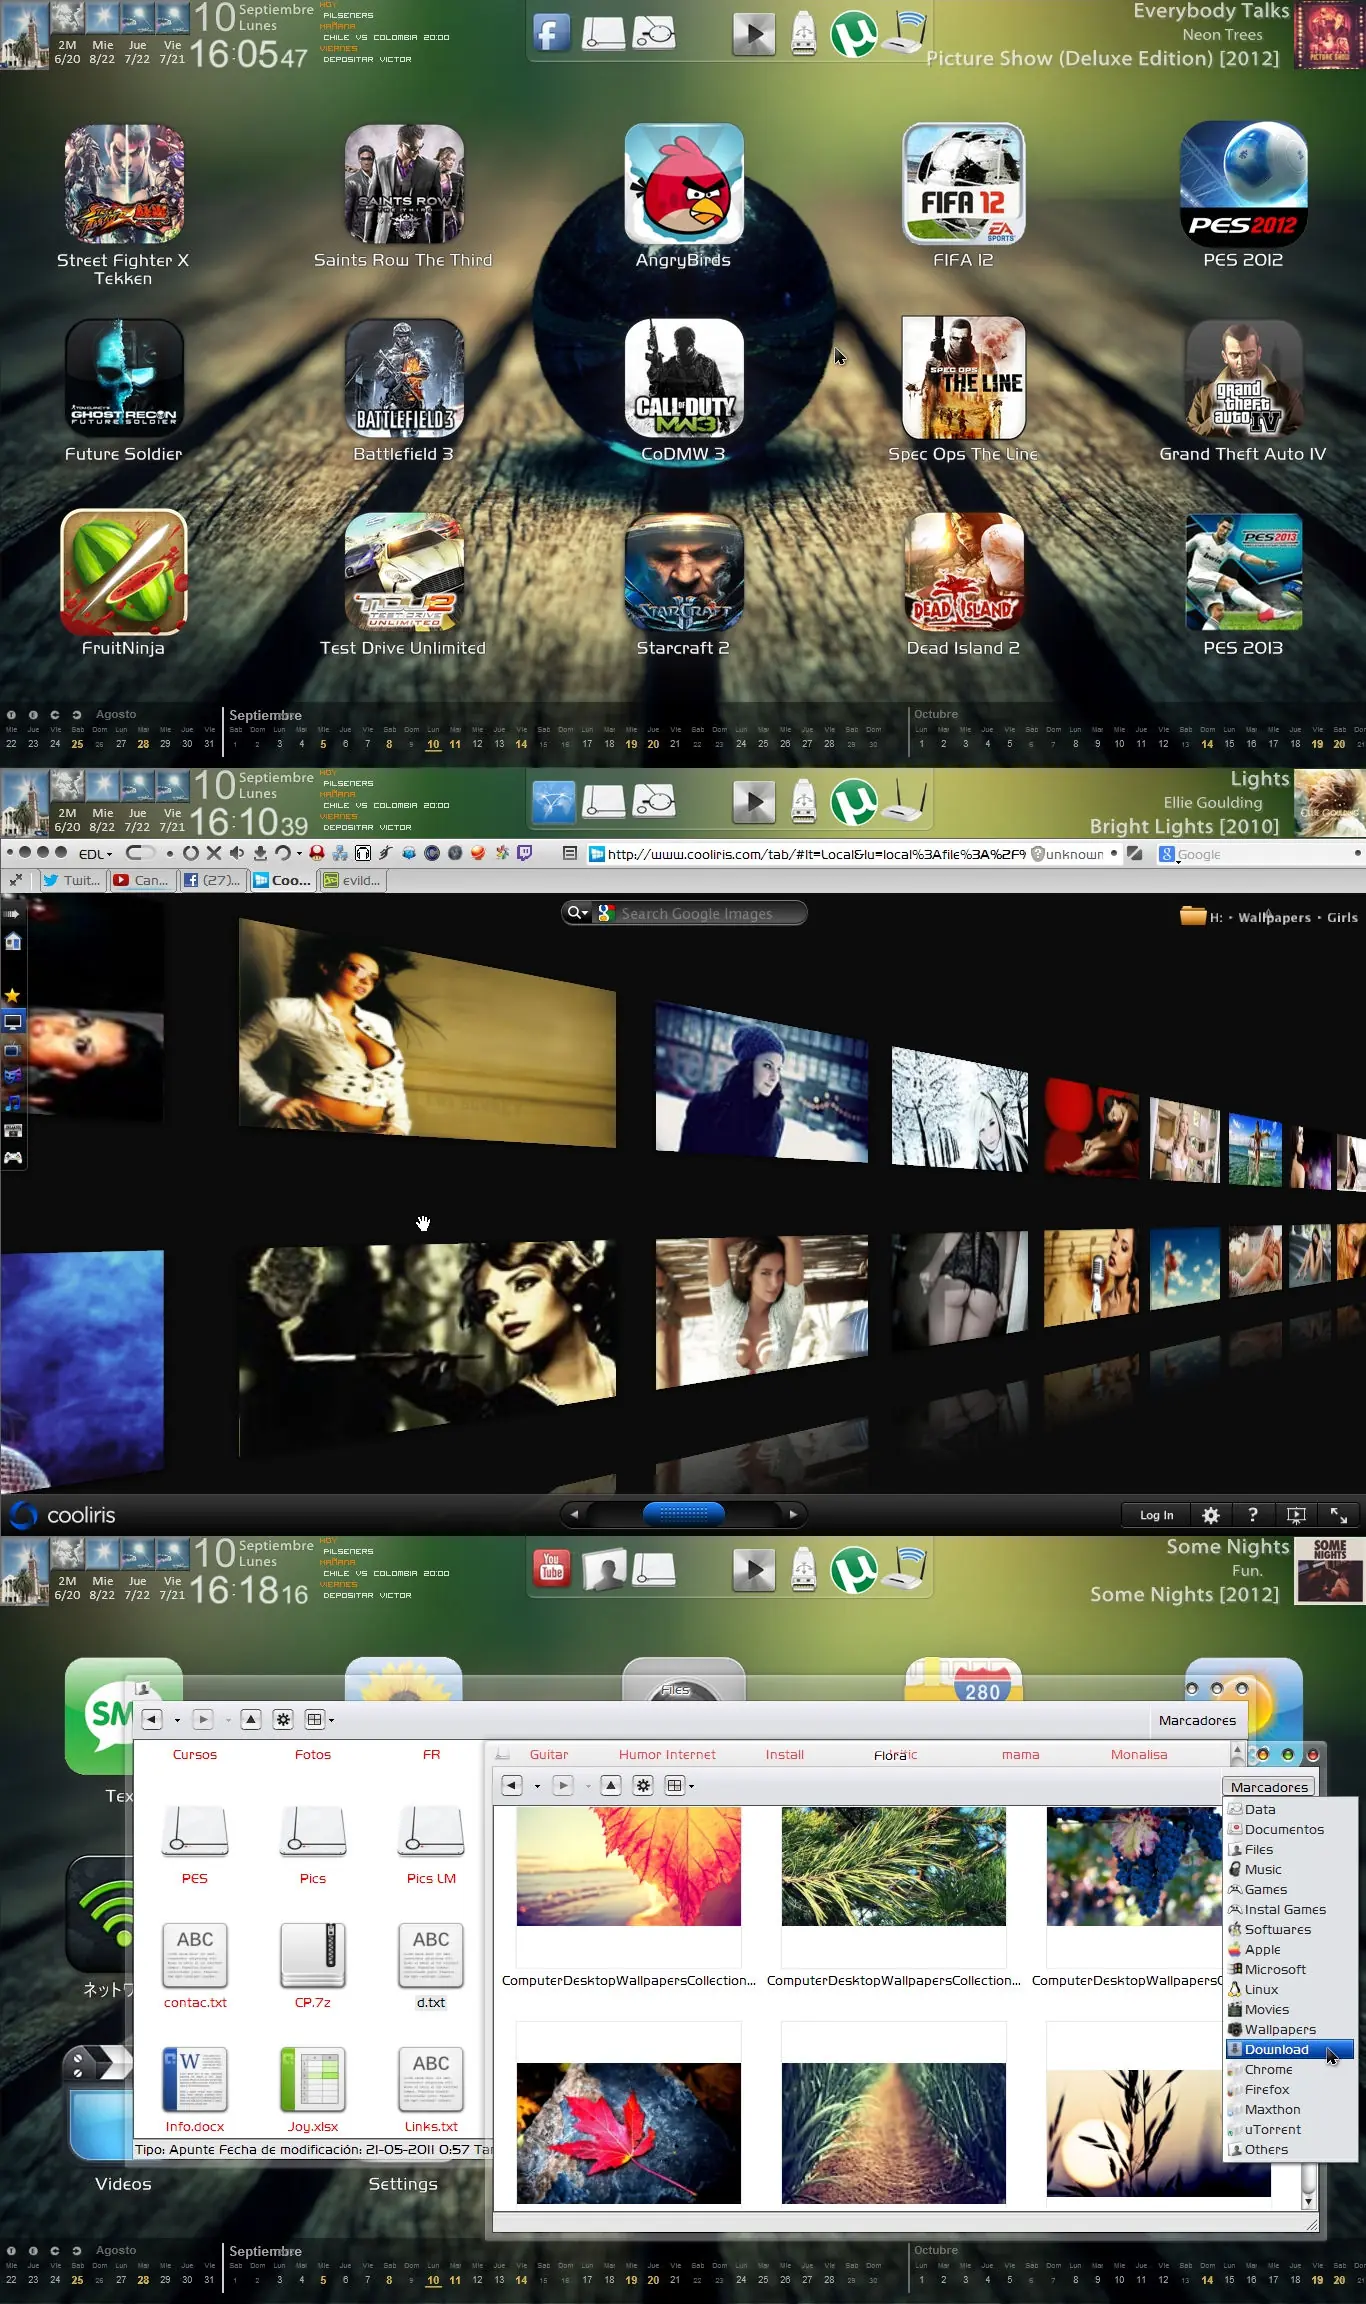Click the Girls breadcrumb in Cooliris
The height and width of the screenshot is (2304, 1366).
[1342, 917]
